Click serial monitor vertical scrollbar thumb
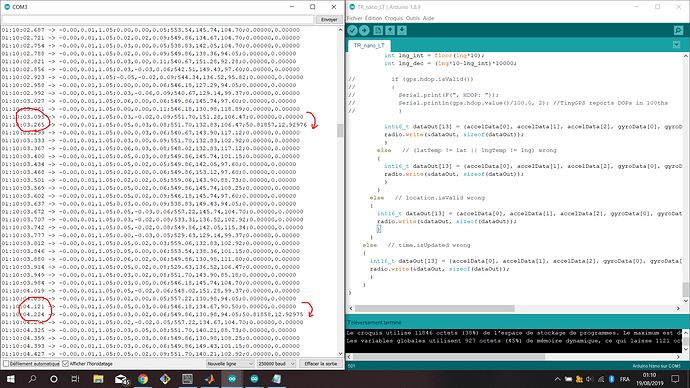The height and width of the screenshot is (388, 690). coord(340,131)
